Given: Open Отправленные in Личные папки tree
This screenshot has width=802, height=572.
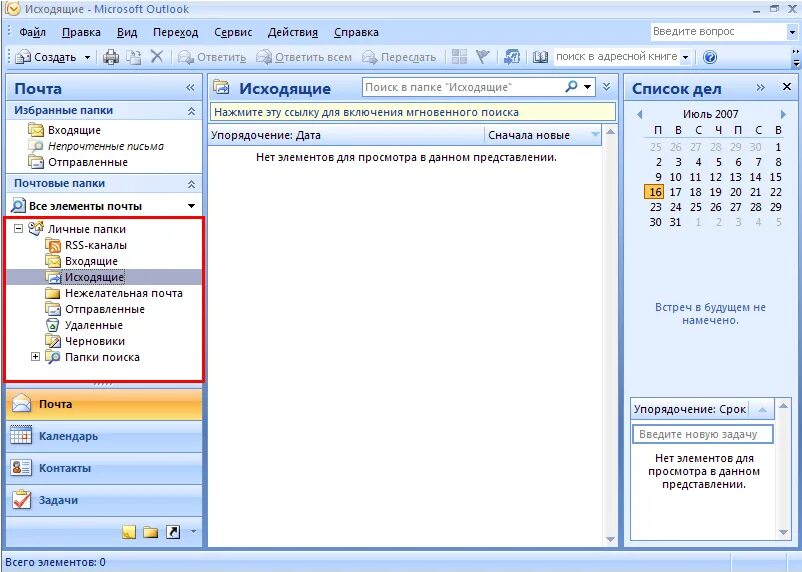Looking at the screenshot, I should (105, 310).
